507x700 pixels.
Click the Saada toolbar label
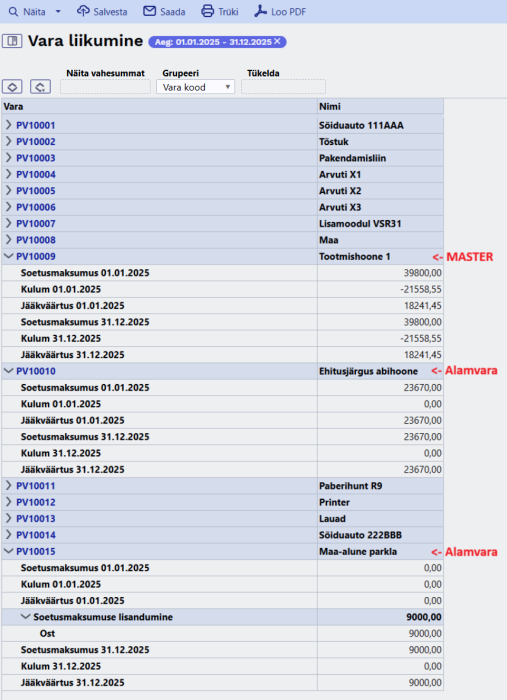(173, 12)
